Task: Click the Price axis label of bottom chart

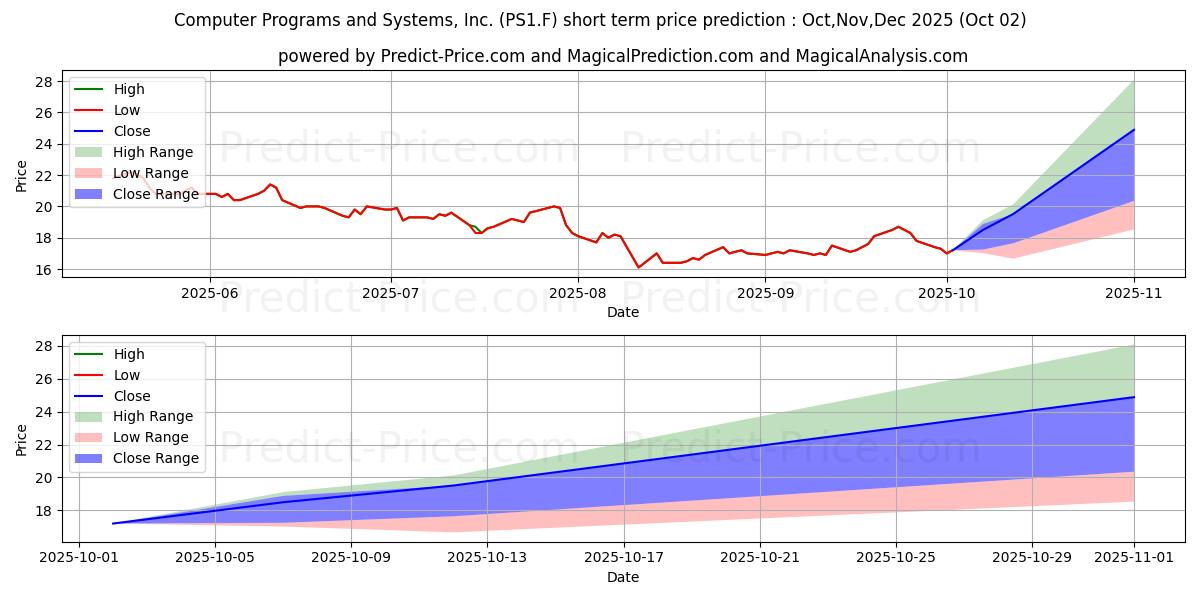Action: 22,440
